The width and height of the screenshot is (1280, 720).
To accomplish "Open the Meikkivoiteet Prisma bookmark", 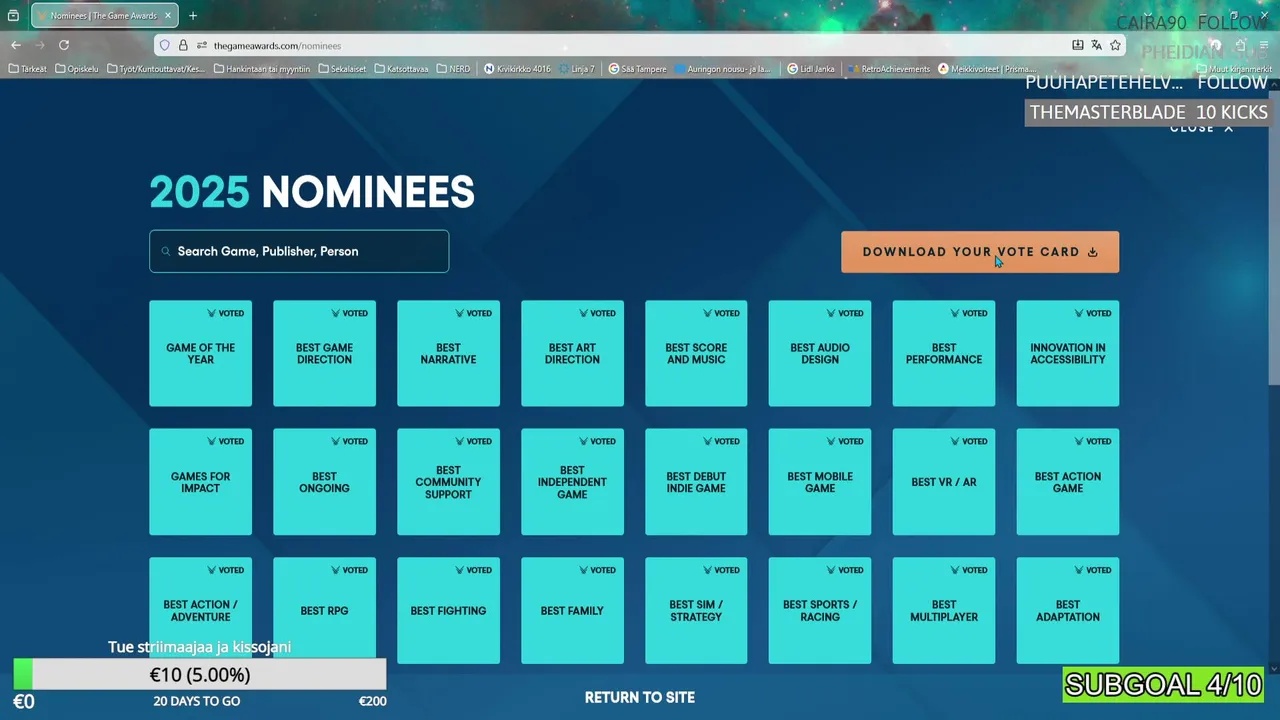I will [987, 69].
